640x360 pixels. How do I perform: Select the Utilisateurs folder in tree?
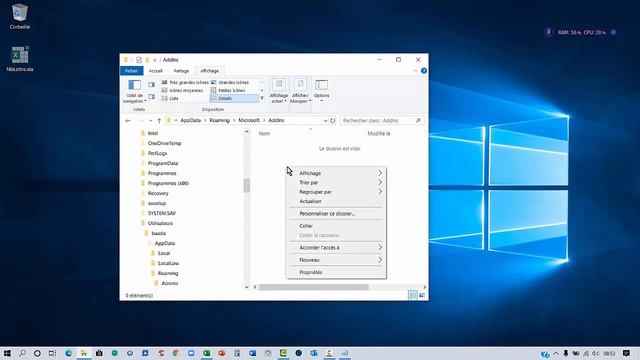[x=160, y=223]
